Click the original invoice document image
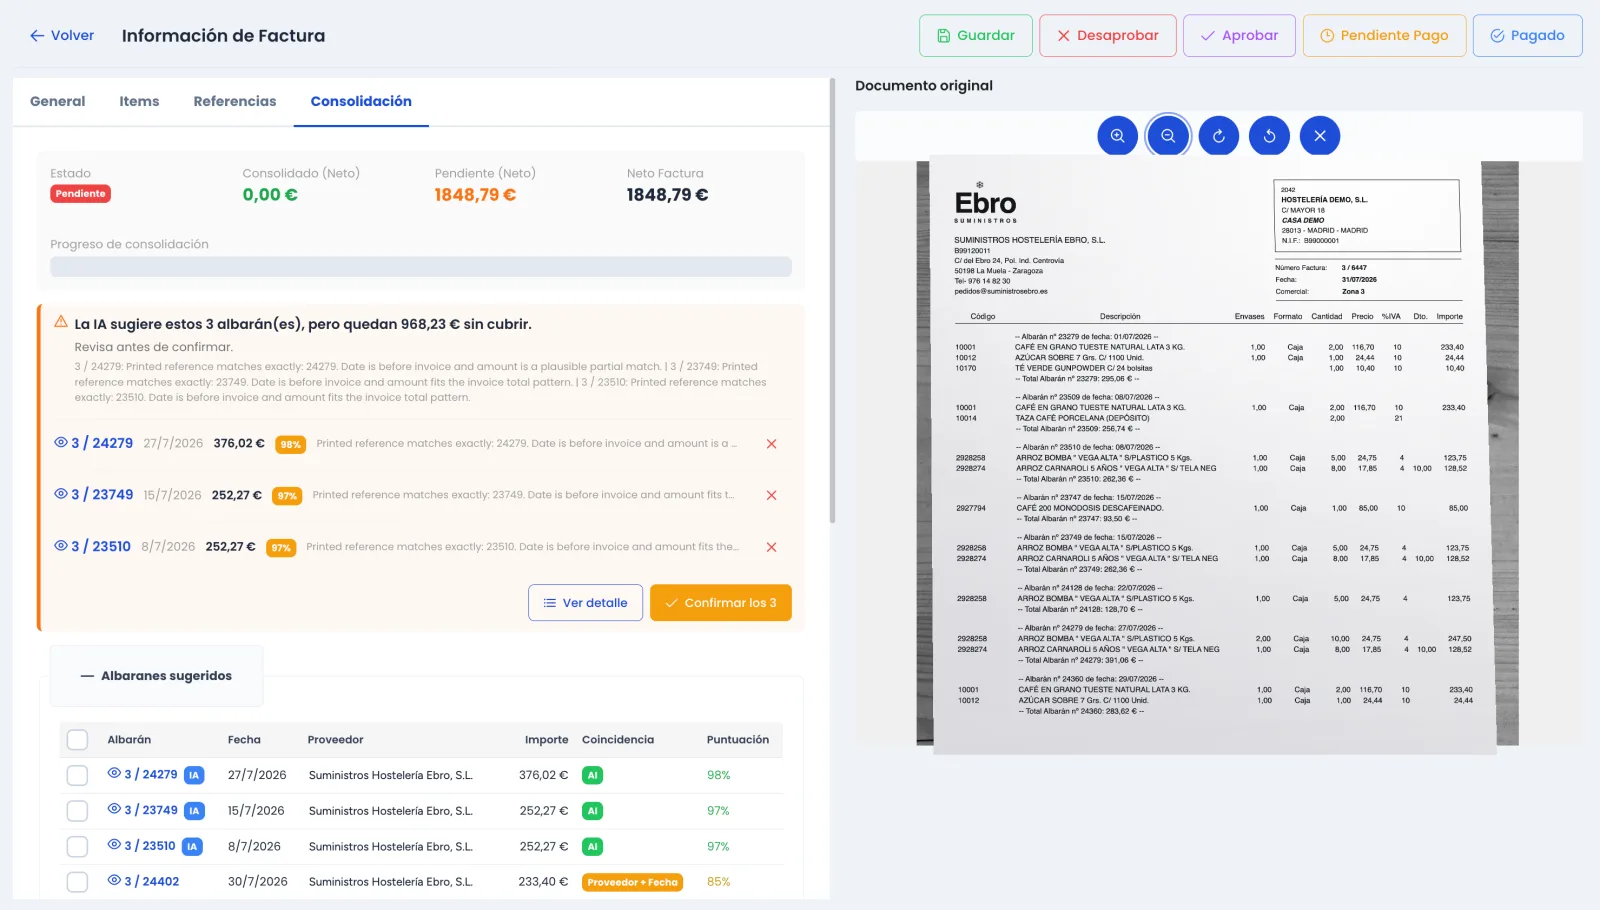This screenshot has width=1600, height=910. point(1218,454)
